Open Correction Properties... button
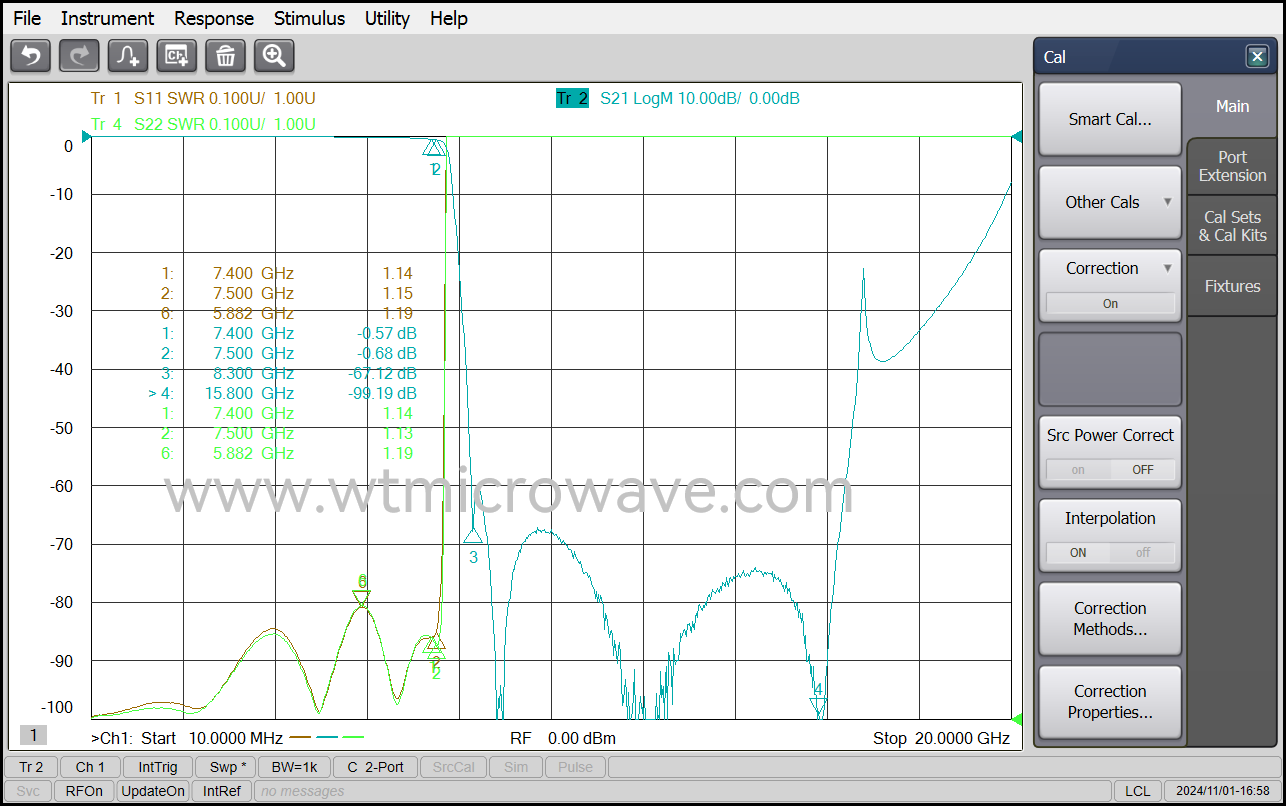 [x=1110, y=702]
